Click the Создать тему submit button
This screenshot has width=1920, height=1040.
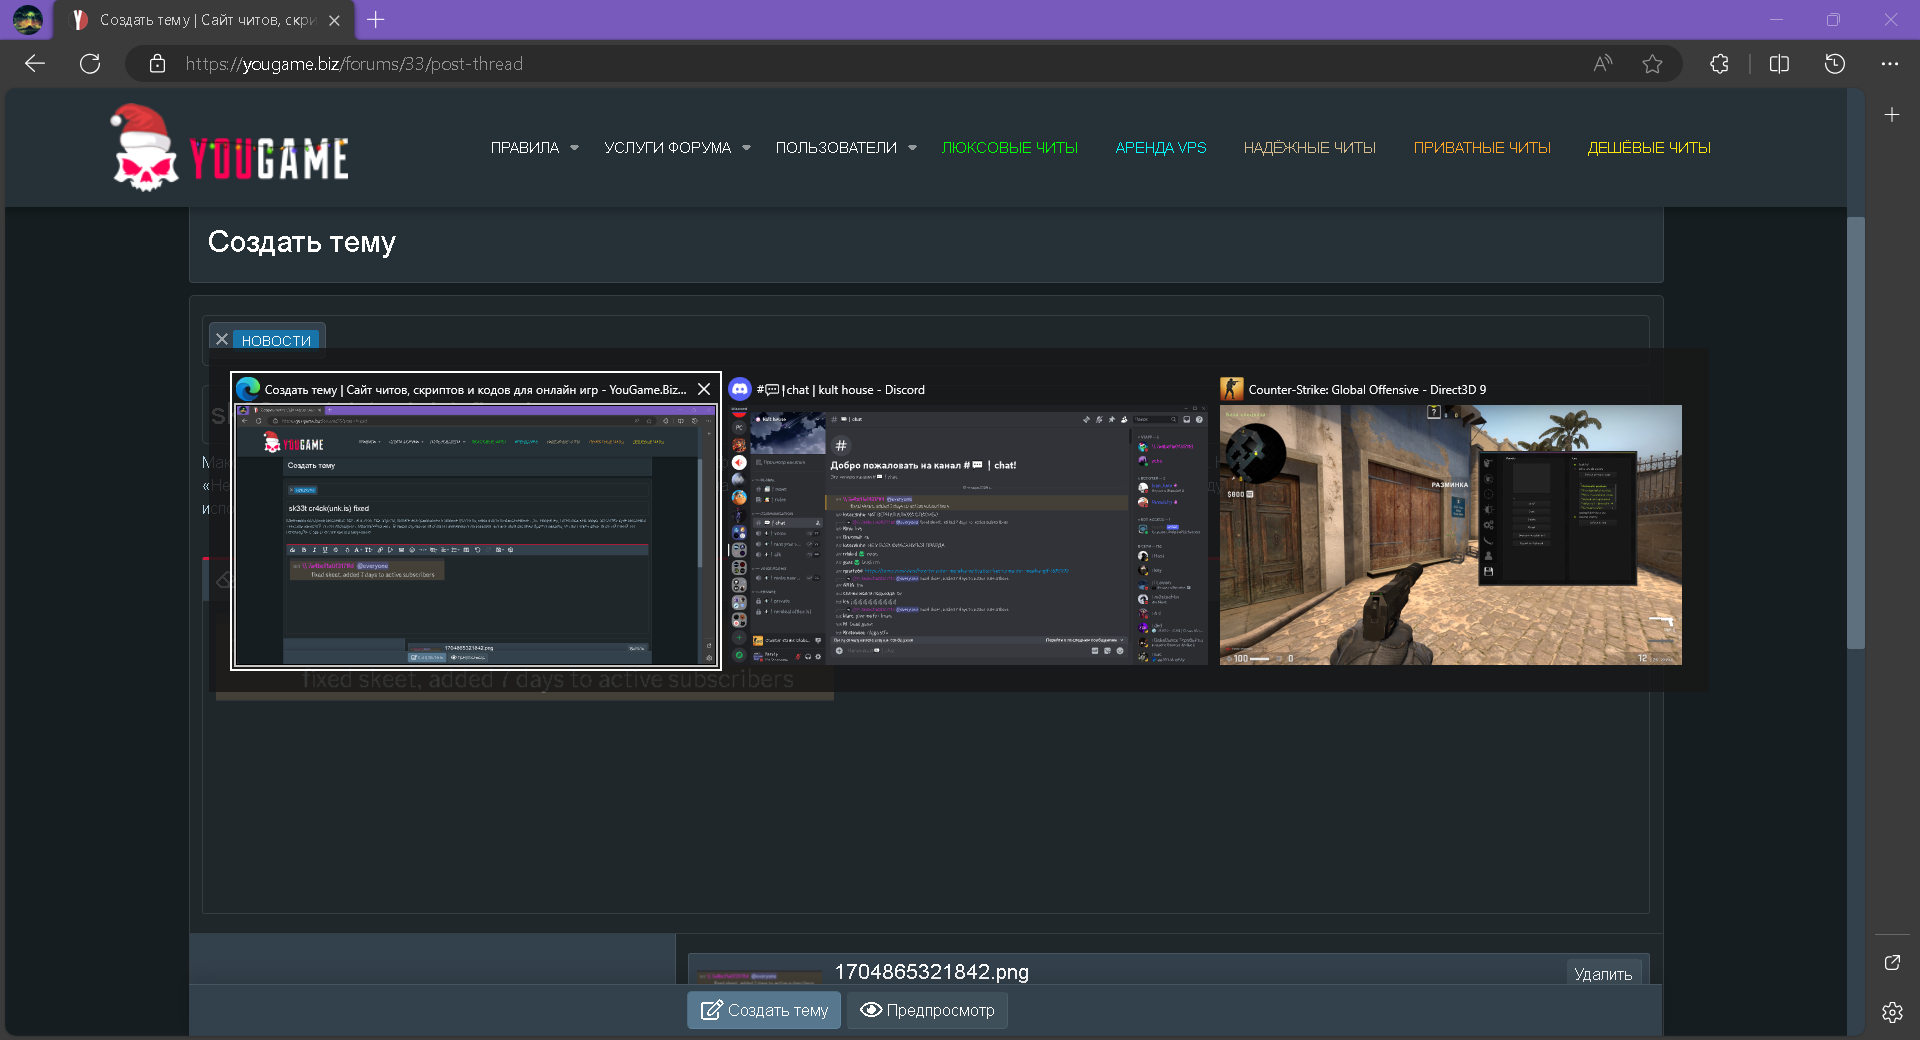coord(764,1010)
